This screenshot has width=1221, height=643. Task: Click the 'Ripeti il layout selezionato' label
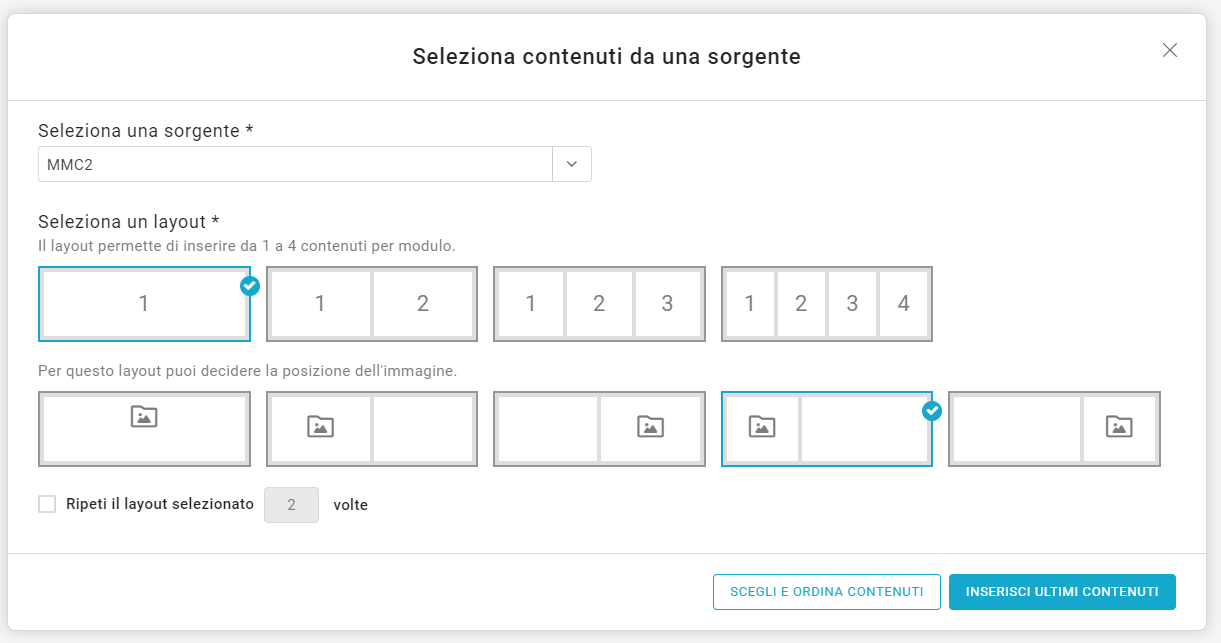[160, 504]
